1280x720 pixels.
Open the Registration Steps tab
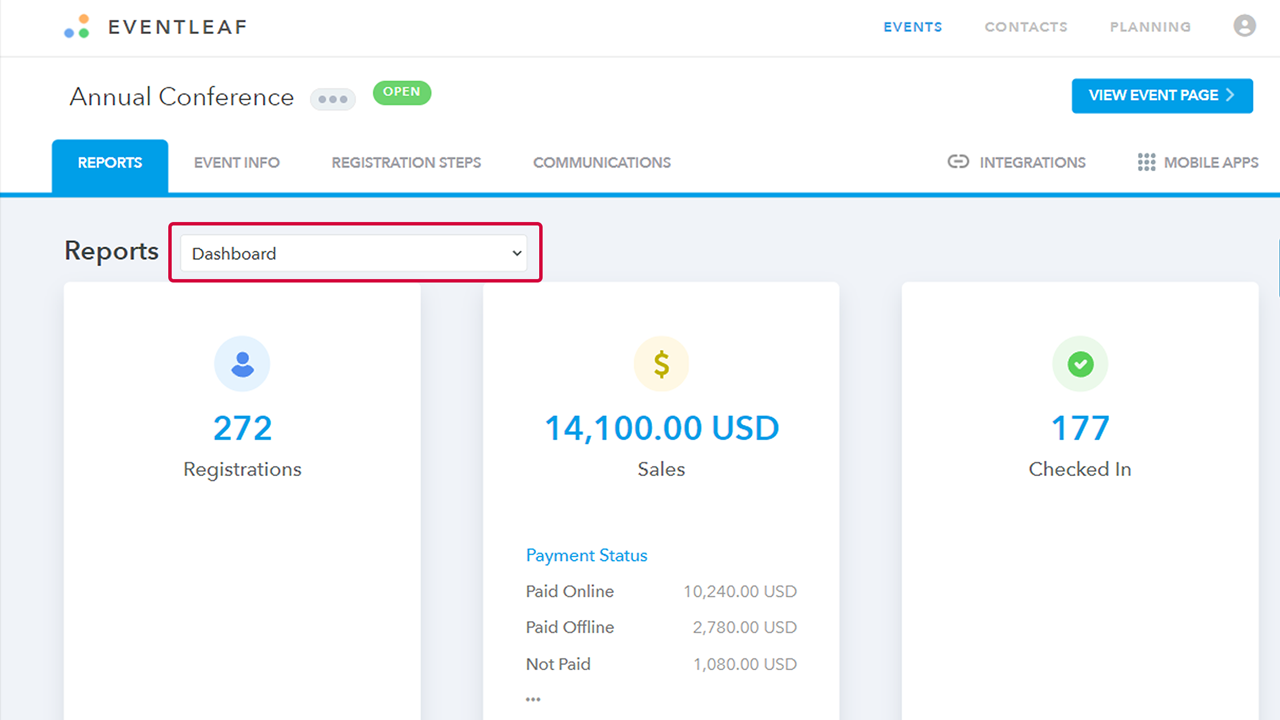406,162
